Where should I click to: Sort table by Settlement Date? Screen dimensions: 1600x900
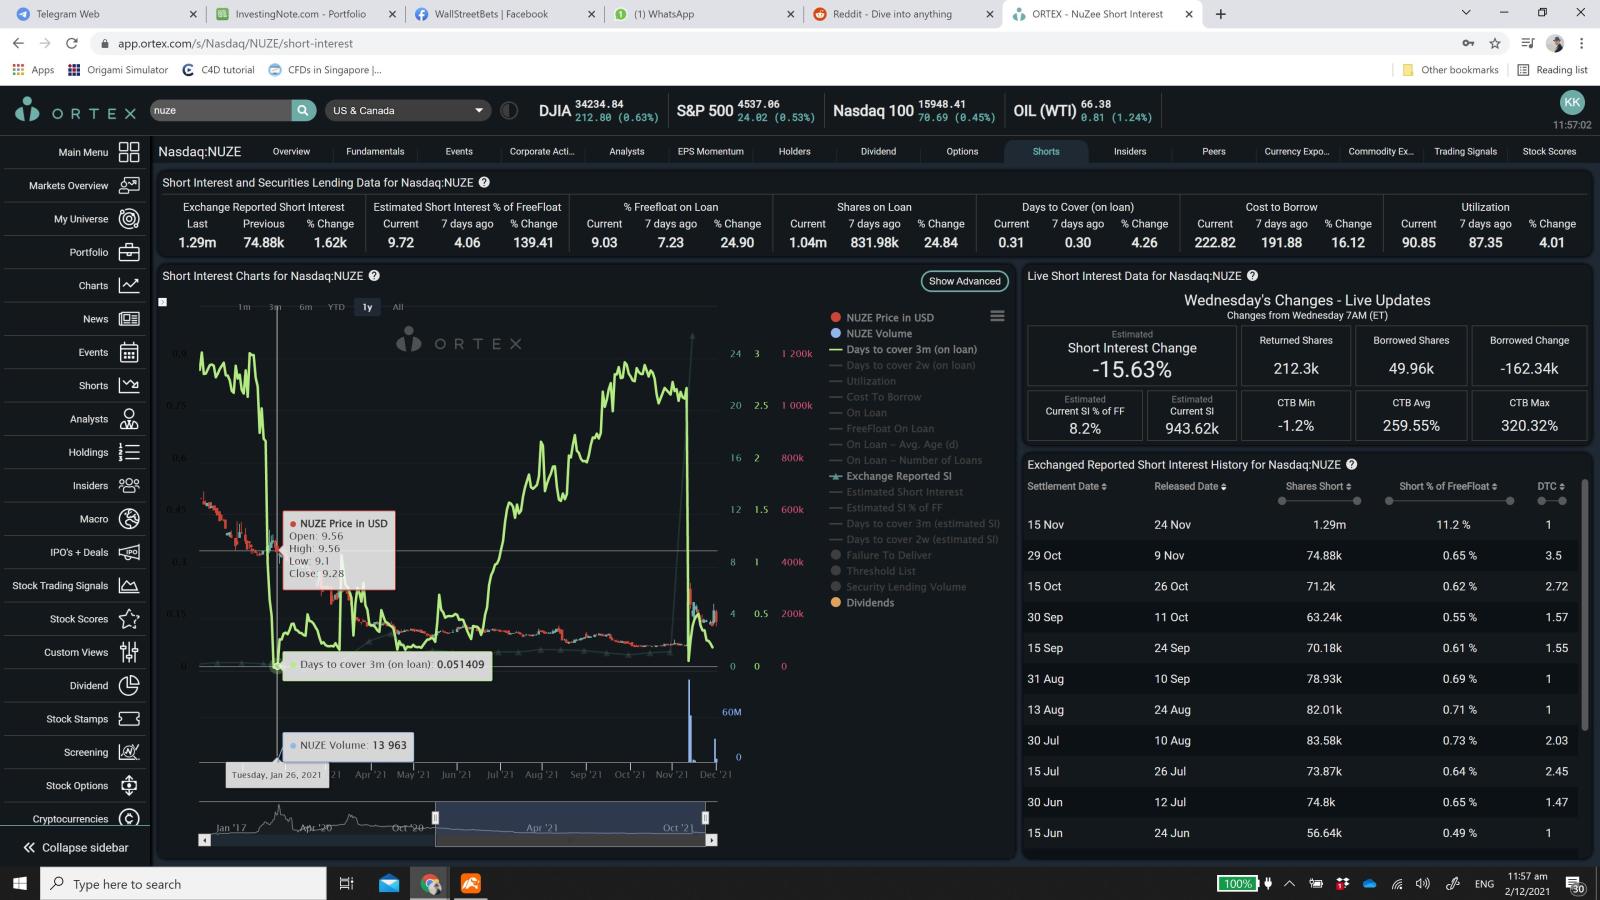point(1067,486)
